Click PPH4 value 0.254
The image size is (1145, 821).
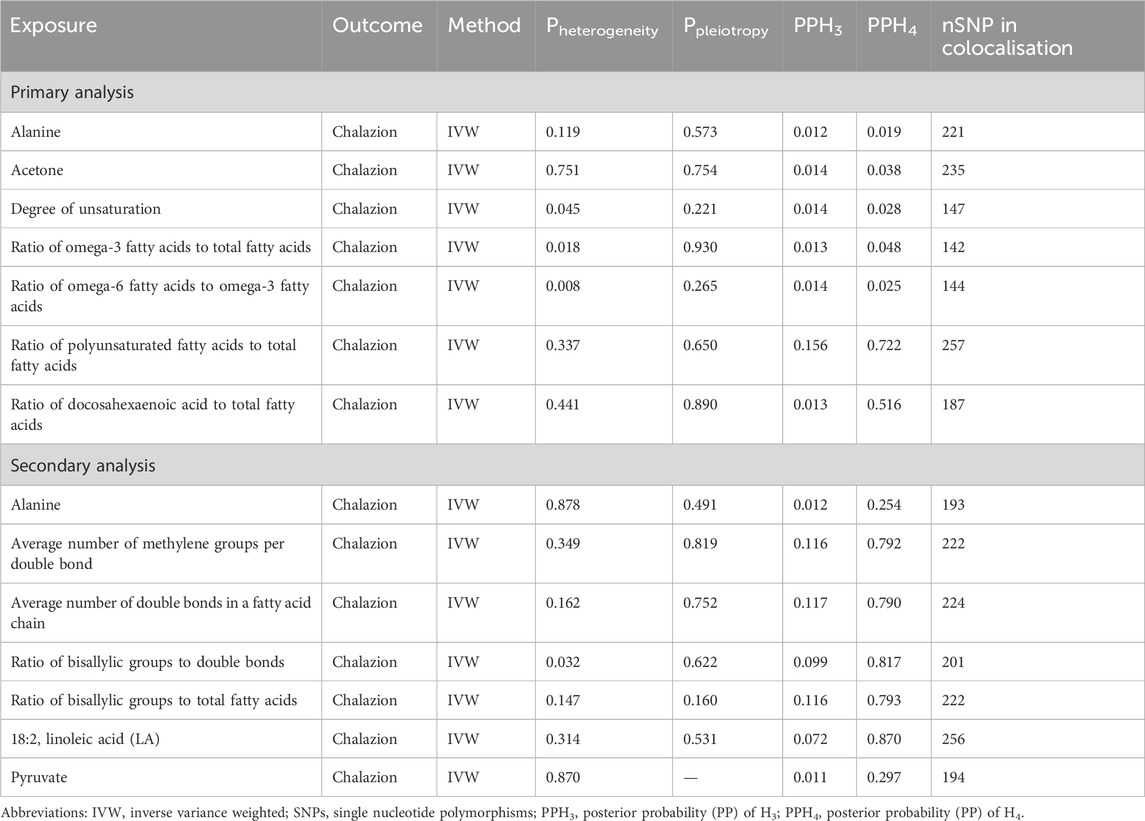(884, 505)
